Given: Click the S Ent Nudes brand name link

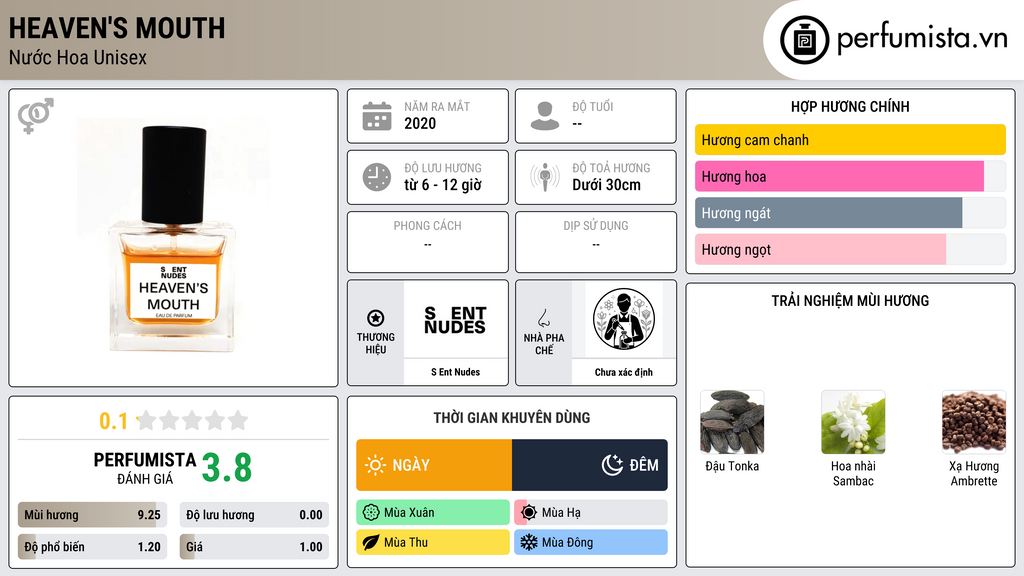Looking at the screenshot, I should pos(455,372).
